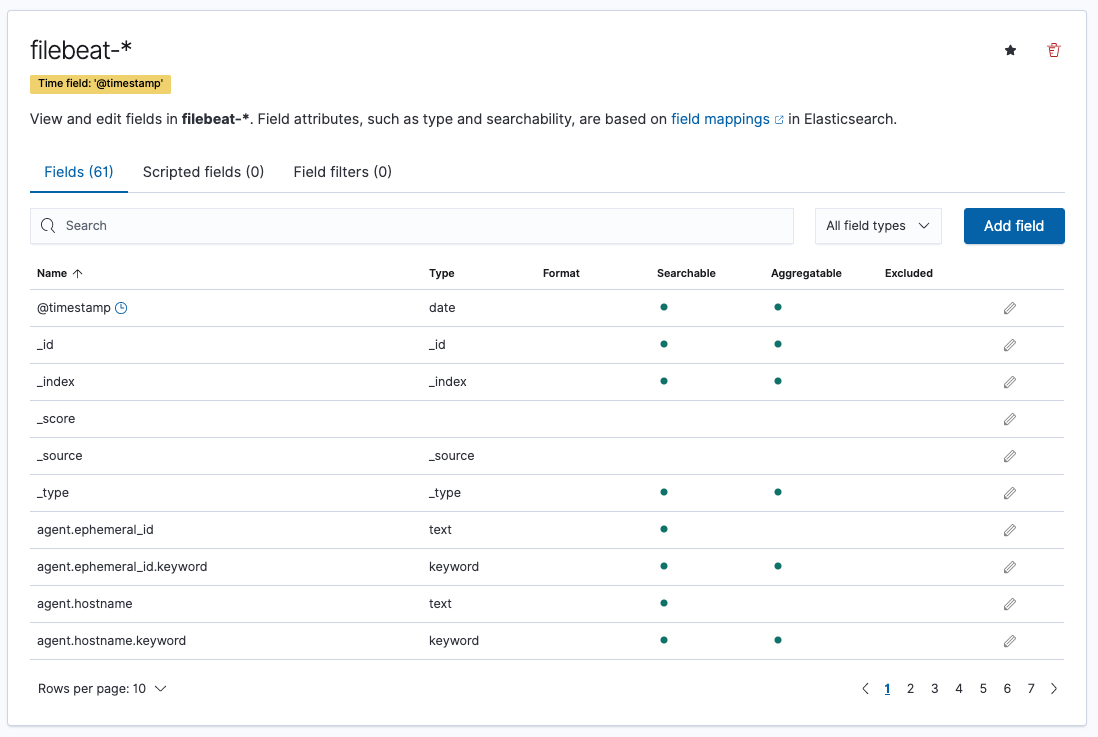
Task: Click the pencil icon beside _source
Action: (1009, 455)
